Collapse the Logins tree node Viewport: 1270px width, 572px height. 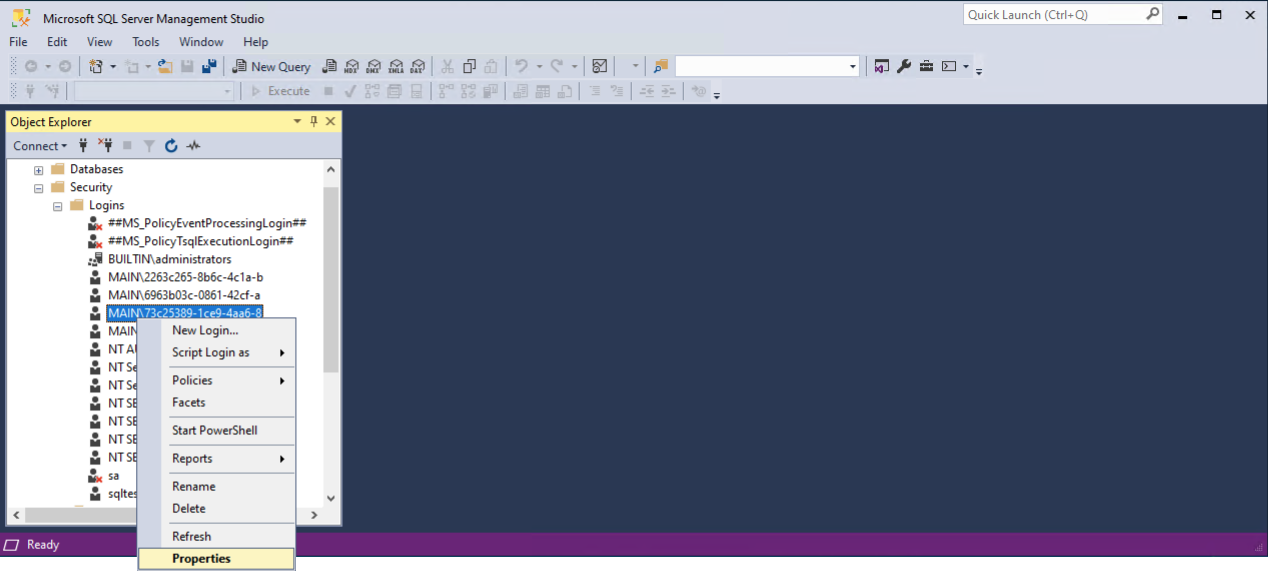click(x=58, y=206)
